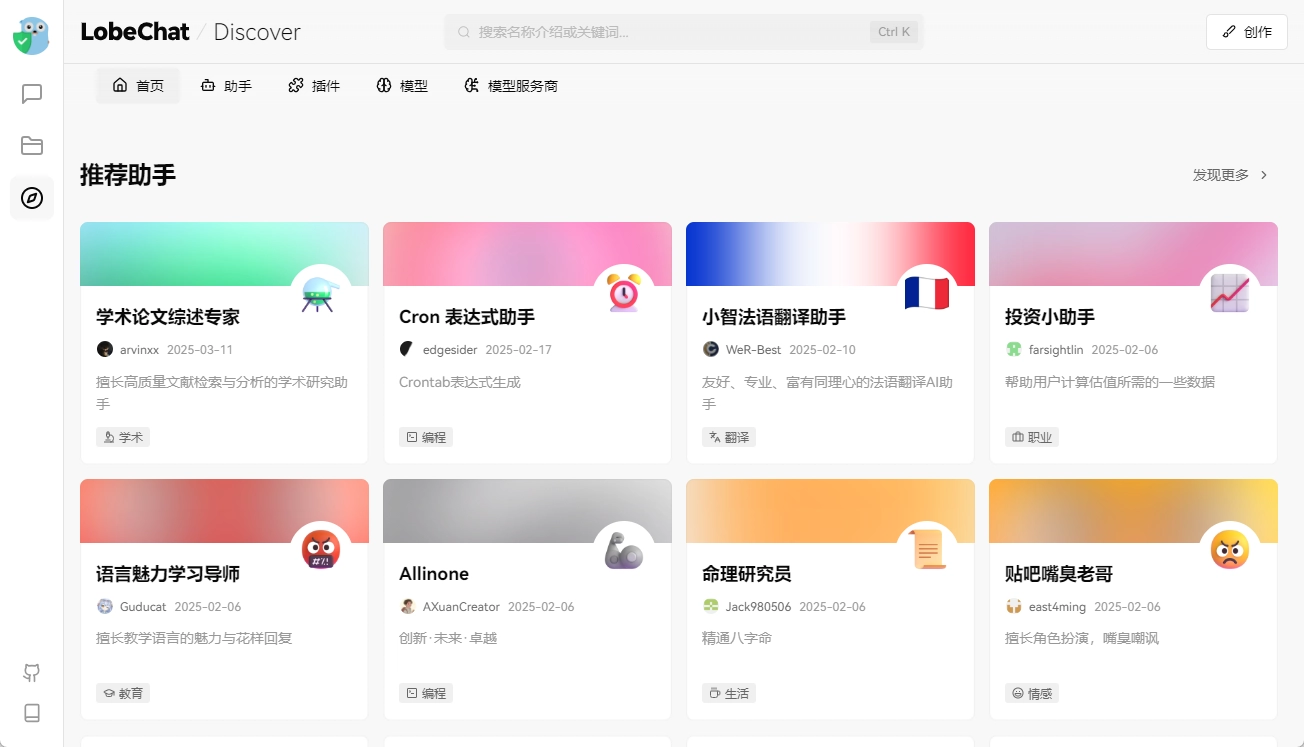Open GitHub via the sidebar icon
The image size is (1304, 747).
click(31, 673)
